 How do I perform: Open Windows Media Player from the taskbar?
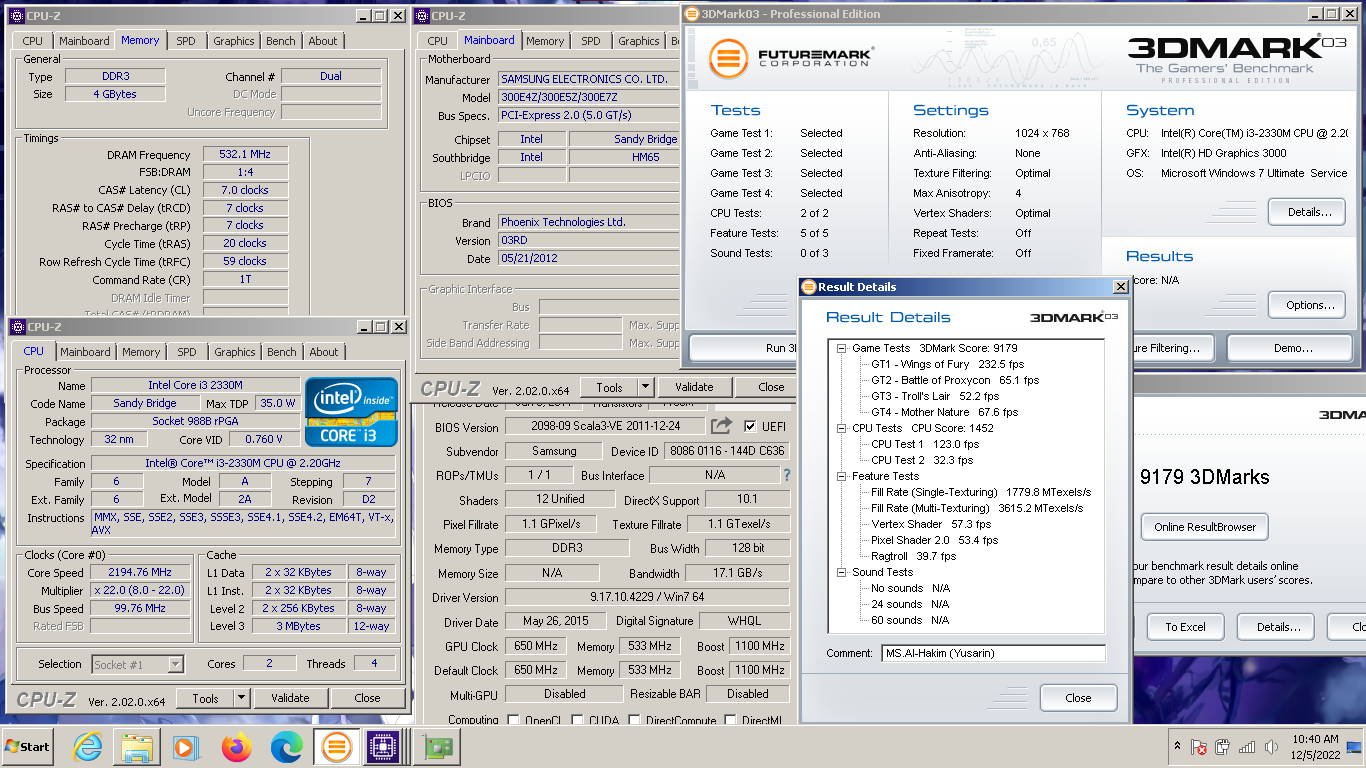tap(185, 746)
